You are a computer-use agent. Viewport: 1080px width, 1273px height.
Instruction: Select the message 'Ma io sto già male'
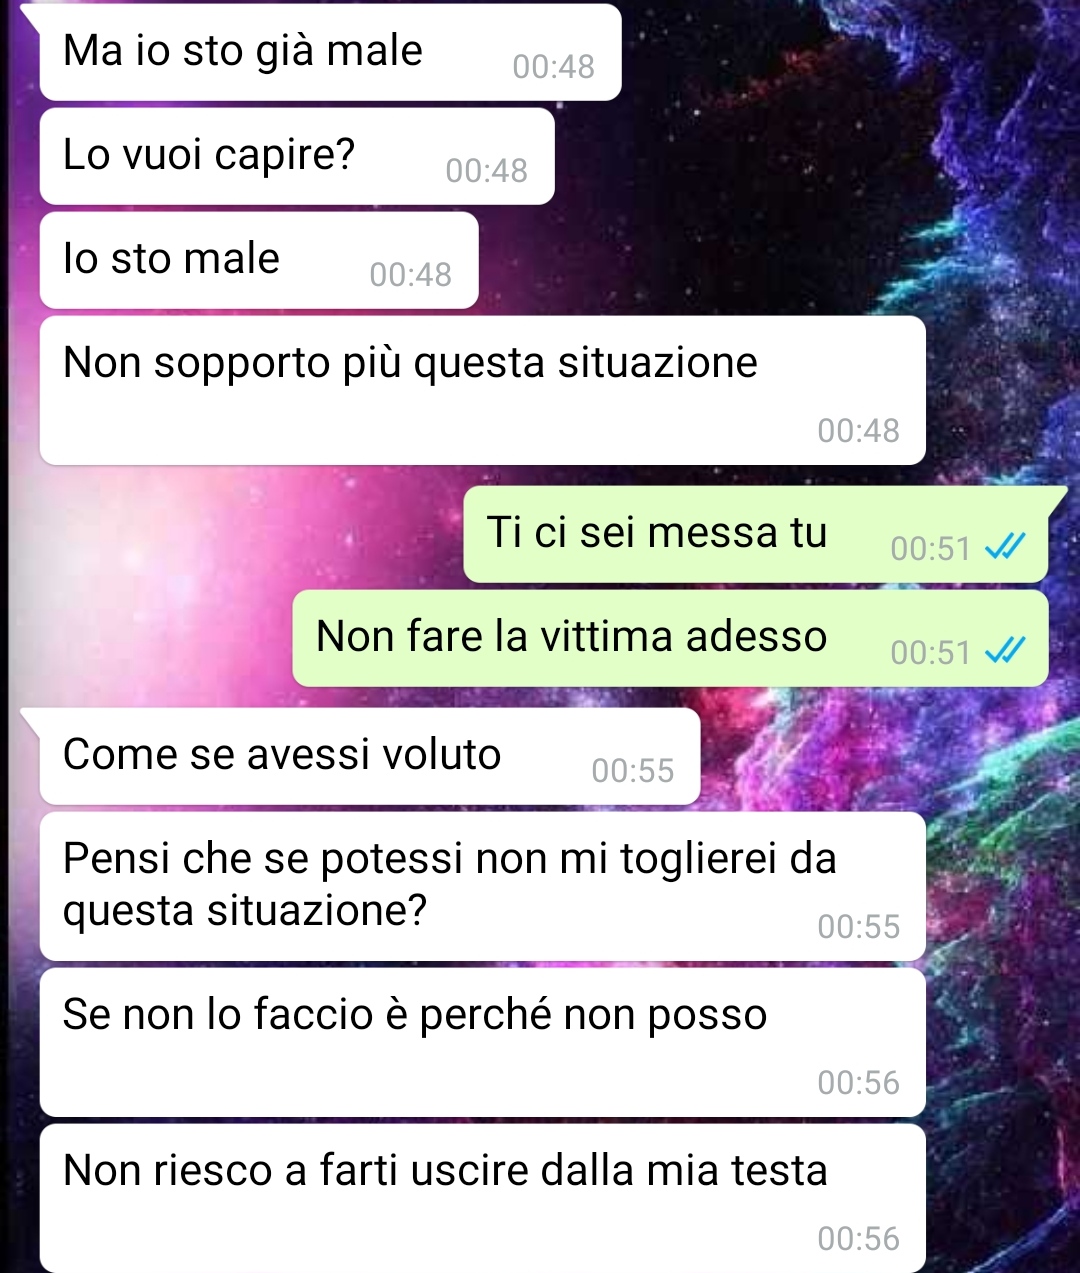tap(330, 52)
